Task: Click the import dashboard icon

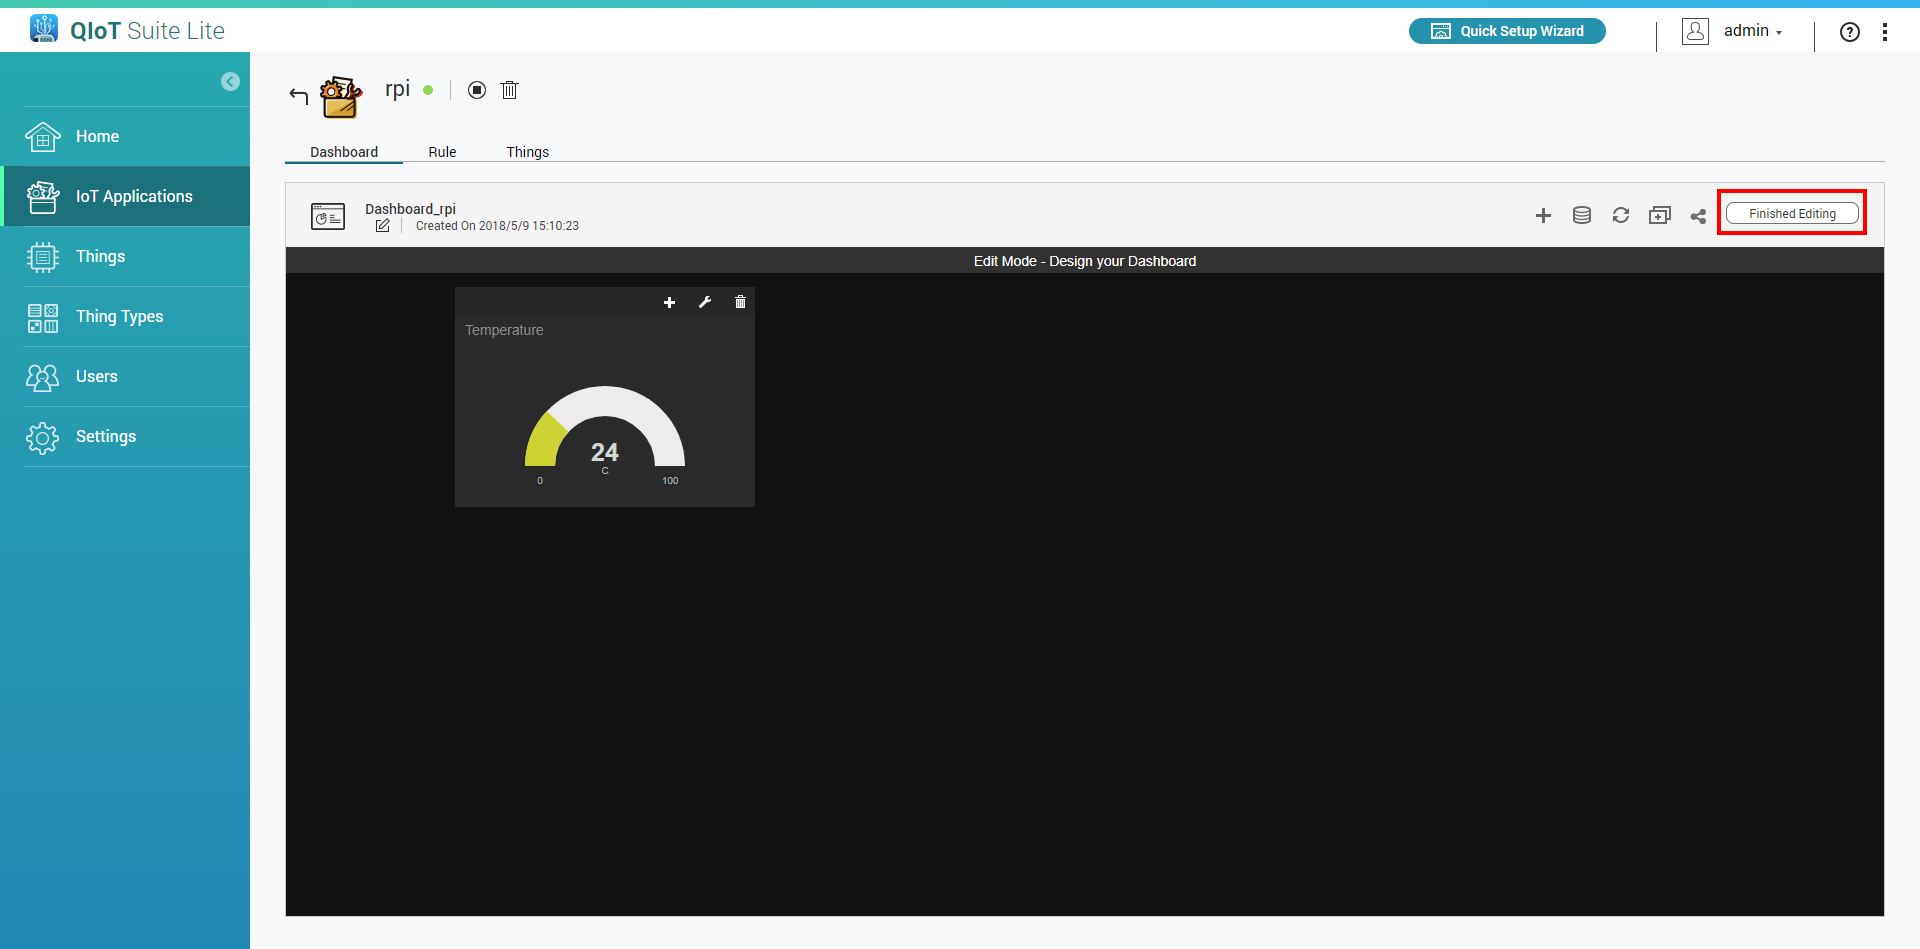Action: click(1659, 216)
